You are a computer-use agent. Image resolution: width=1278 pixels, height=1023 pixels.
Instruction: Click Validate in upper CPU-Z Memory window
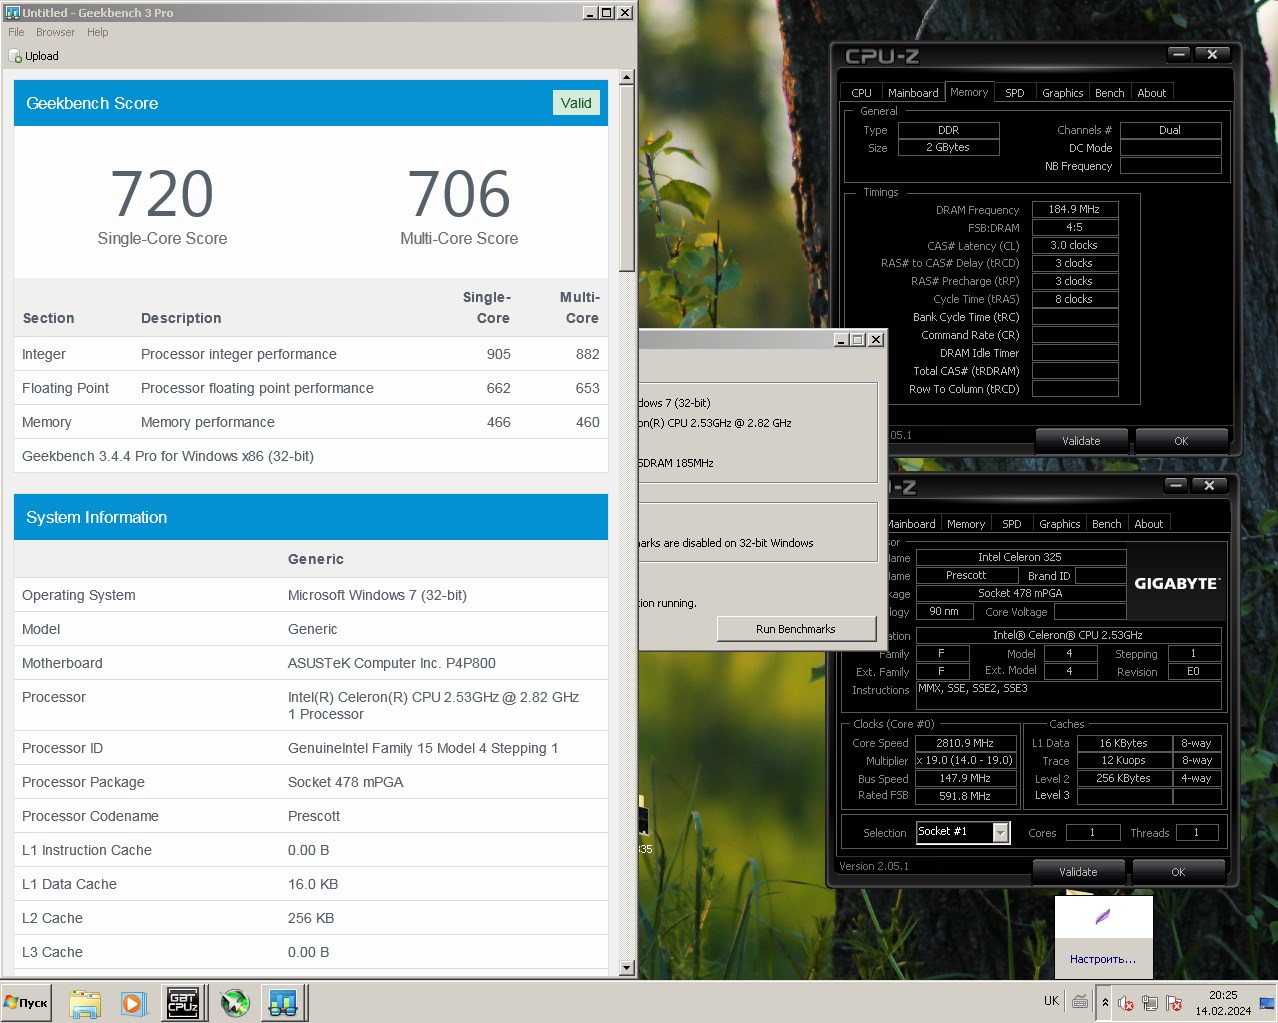click(1081, 441)
